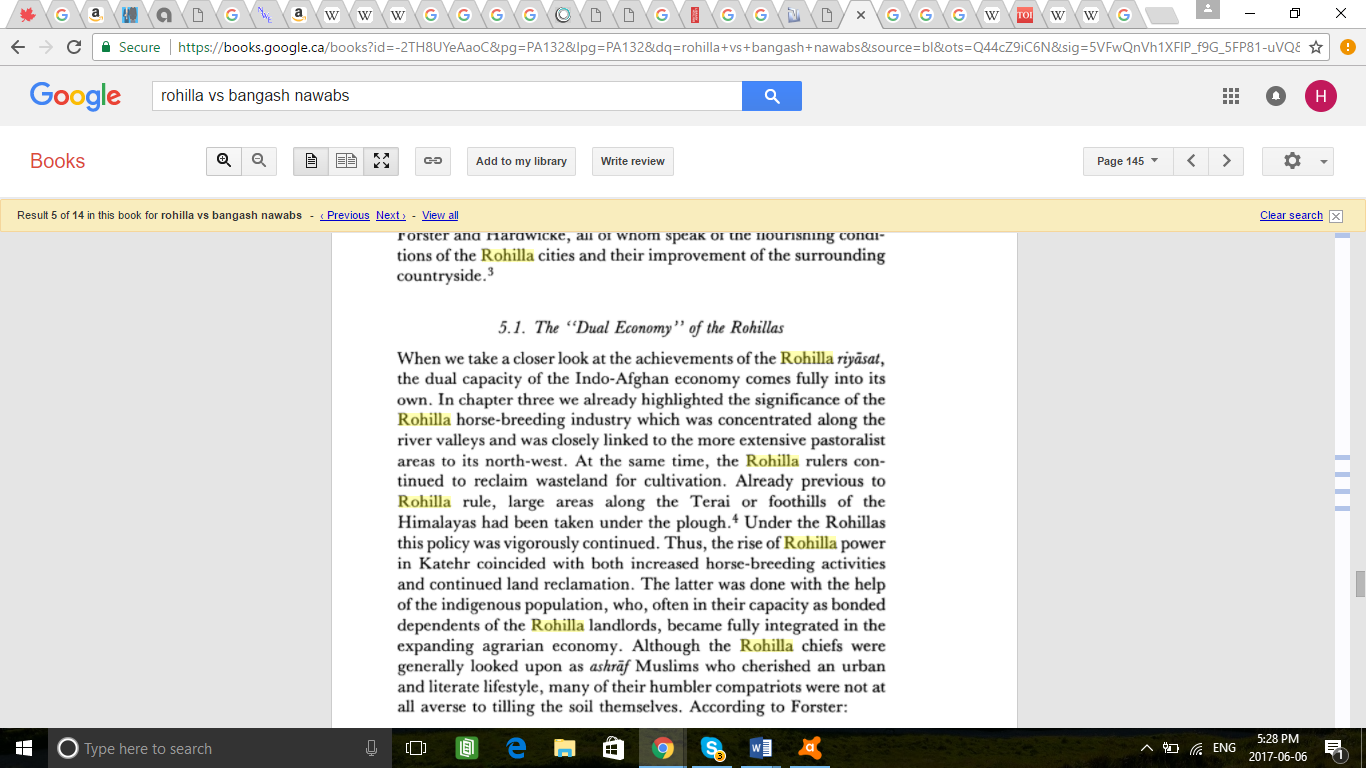The height and width of the screenshot is (768, 1366).
Task: Click the Write review button
Action: [x=633, y=161]
